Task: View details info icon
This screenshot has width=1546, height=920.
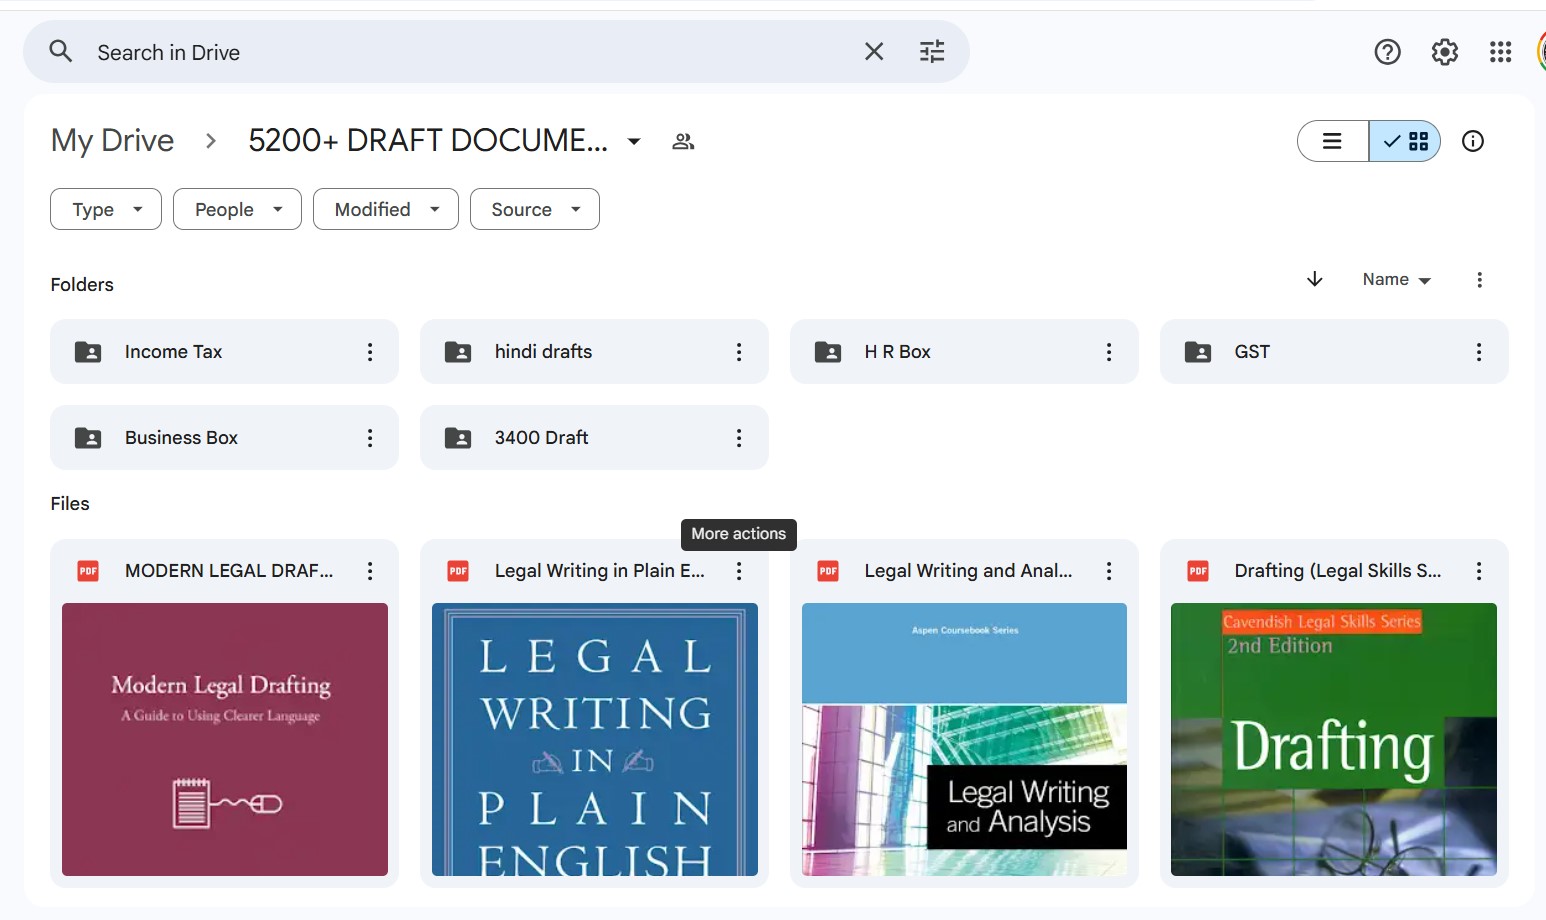Action: point(1473,141)
